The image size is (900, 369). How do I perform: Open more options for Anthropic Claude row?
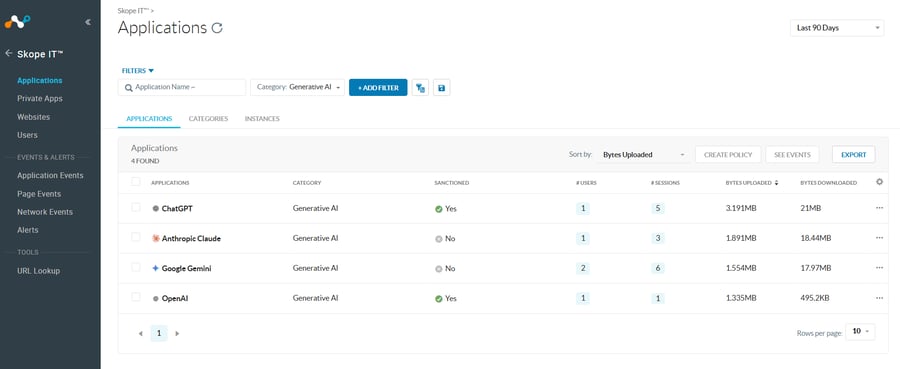point(879,238)
